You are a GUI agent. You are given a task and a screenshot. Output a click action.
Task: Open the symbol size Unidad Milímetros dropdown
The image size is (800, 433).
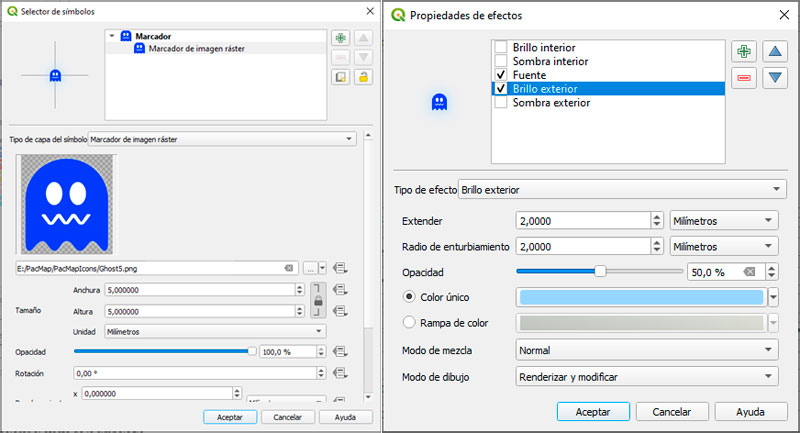215,332
